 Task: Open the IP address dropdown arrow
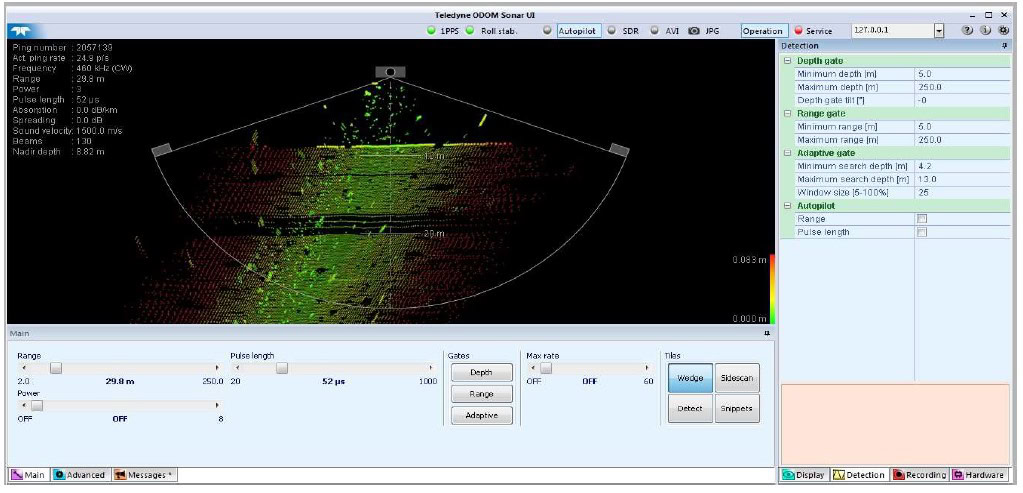[939, 31]
